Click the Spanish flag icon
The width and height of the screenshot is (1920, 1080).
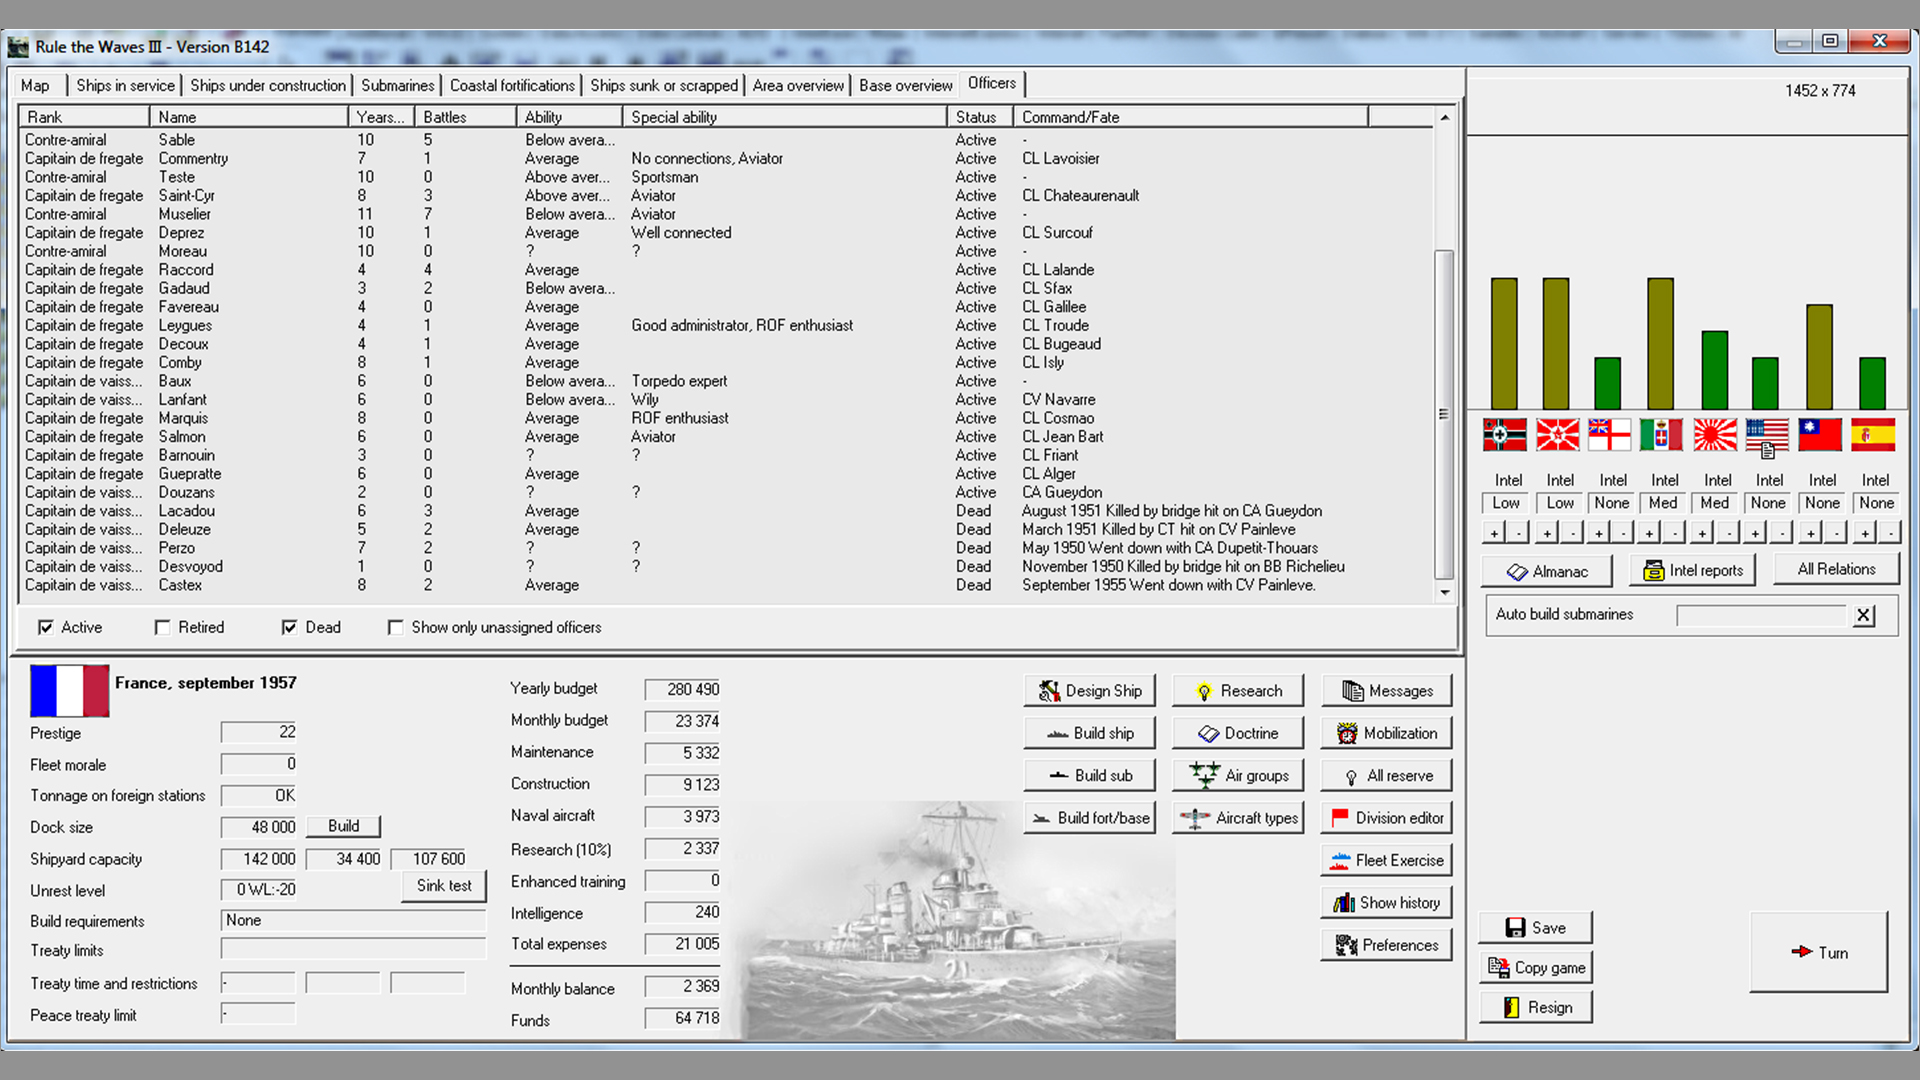[x=1873, y=435]
